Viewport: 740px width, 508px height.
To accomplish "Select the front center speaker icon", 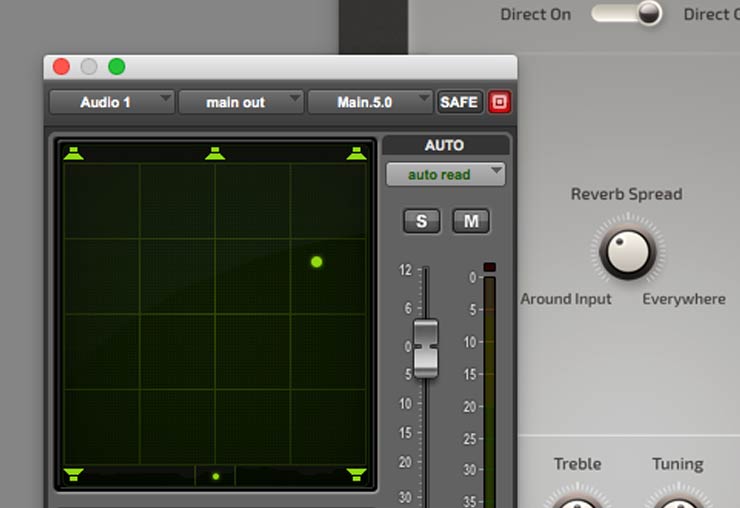I will tap(215, 153).
